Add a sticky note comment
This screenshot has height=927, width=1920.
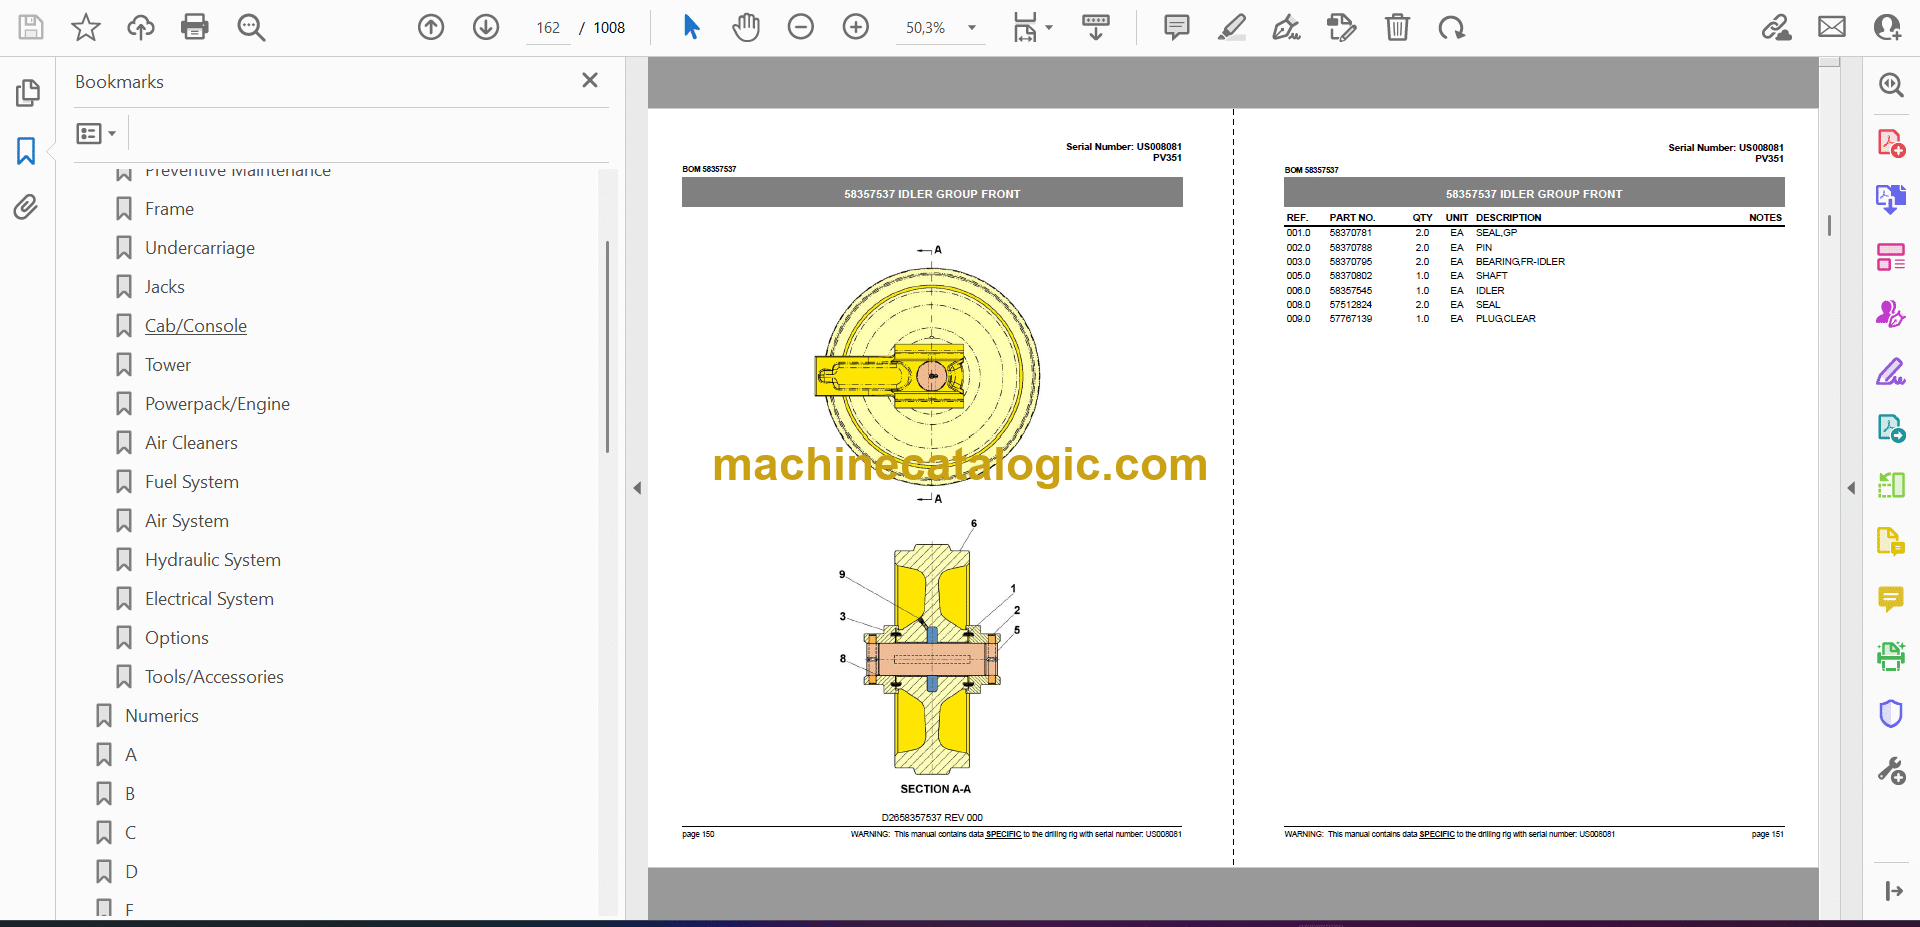(x=1176, y=27)
